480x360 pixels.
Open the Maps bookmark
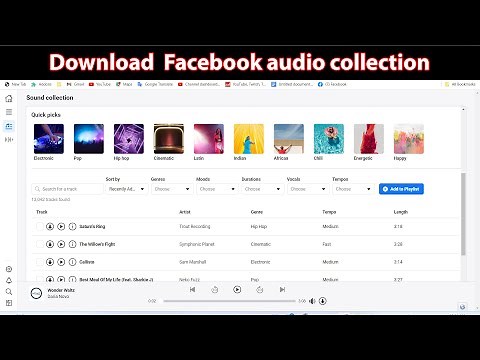(x=124, y=84)
